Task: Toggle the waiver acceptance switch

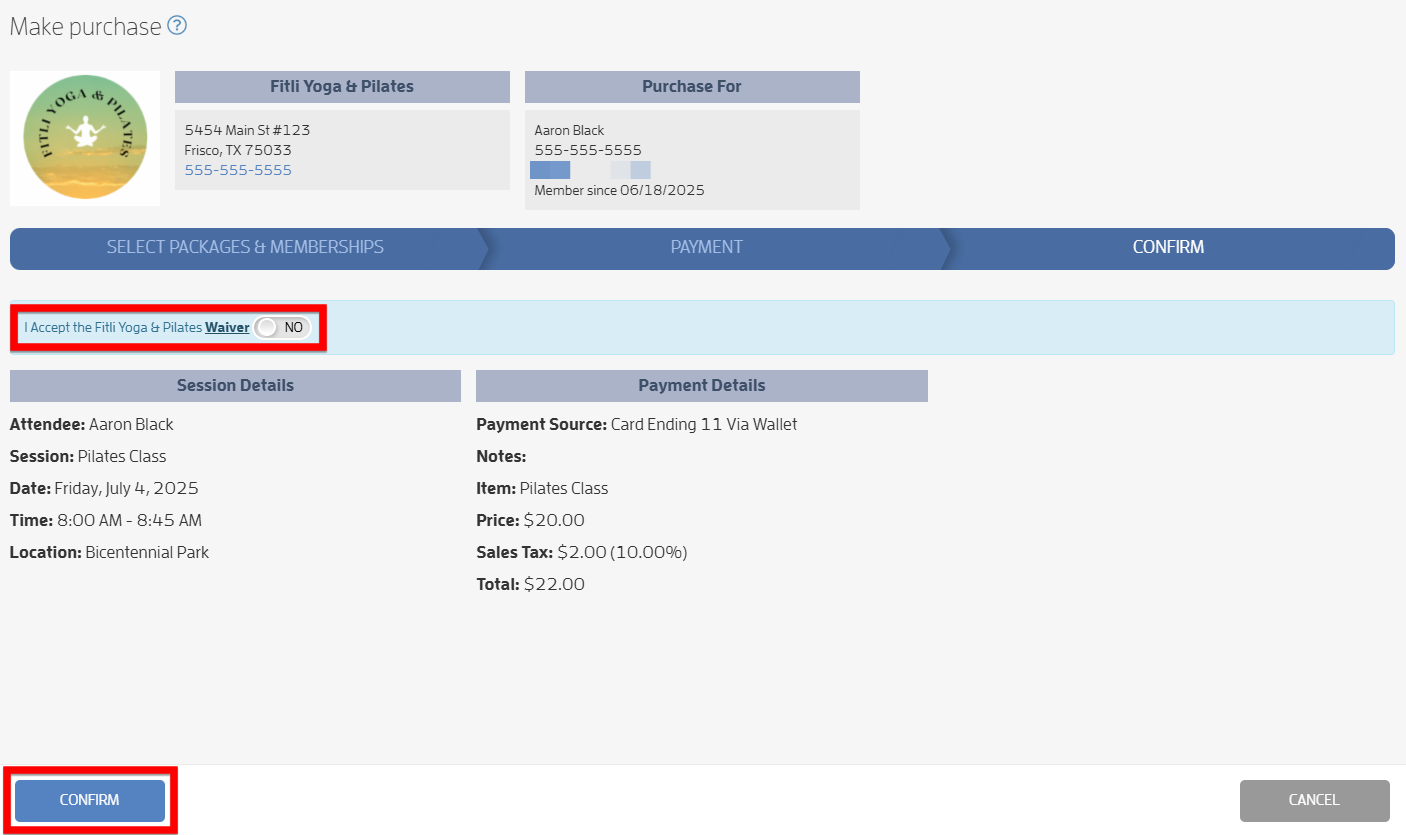Action: (282, 327)
